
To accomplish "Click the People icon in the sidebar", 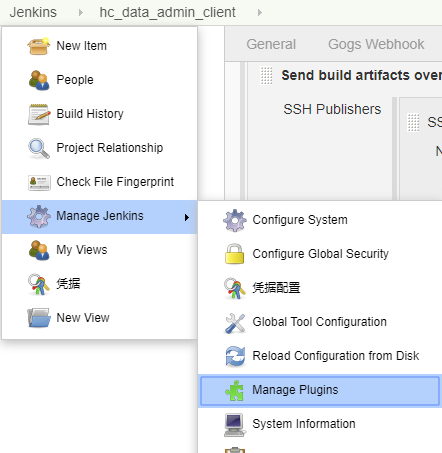I will [x=39, y=80].
